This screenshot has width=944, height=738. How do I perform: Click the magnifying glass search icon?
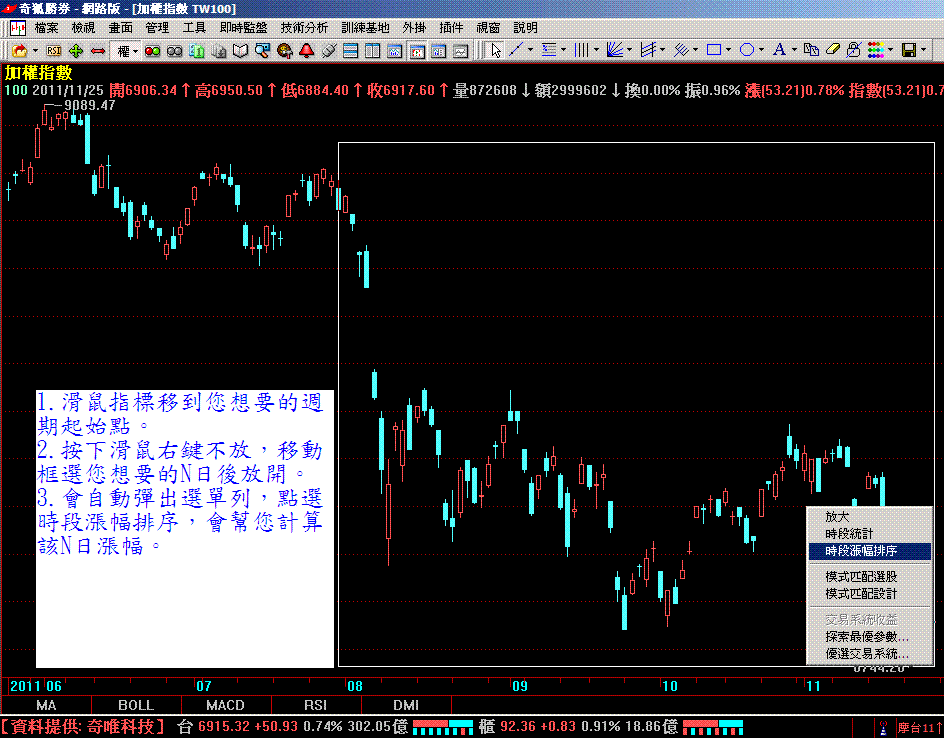[x=262, y=51]
